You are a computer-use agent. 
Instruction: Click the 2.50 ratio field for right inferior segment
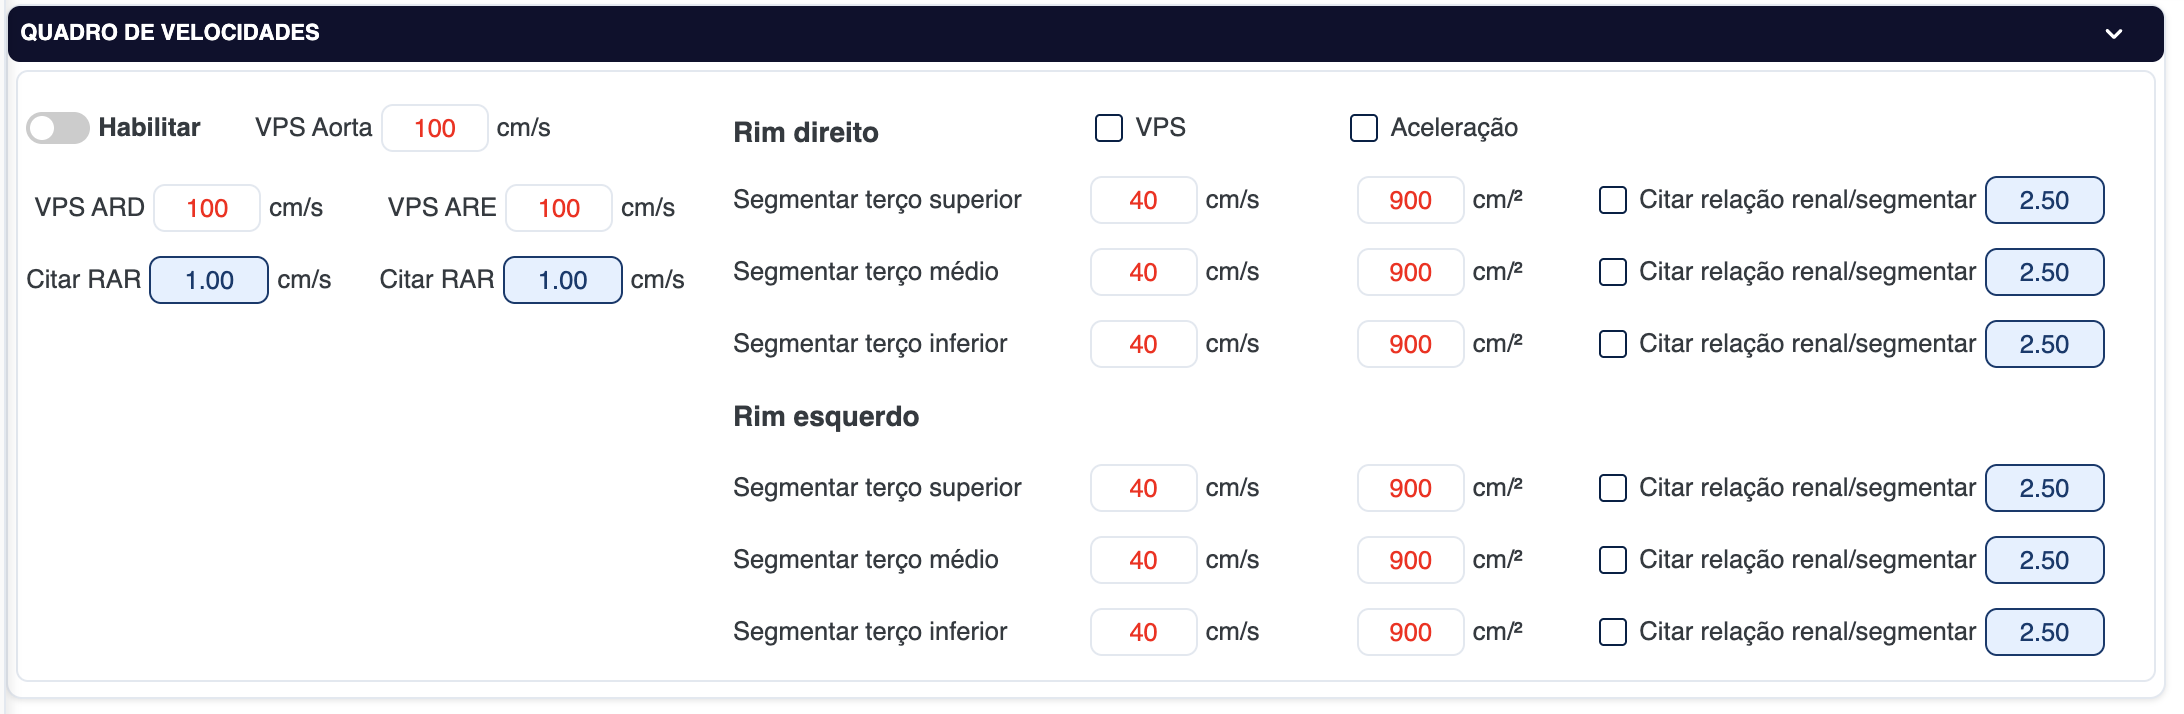[x=2044, y=344]
